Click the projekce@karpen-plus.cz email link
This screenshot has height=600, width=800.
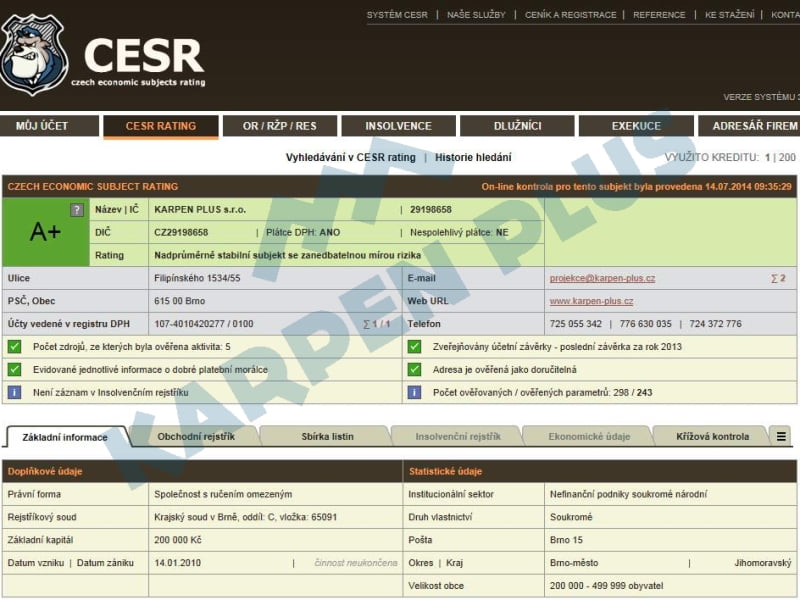click(x=602, y=278)
